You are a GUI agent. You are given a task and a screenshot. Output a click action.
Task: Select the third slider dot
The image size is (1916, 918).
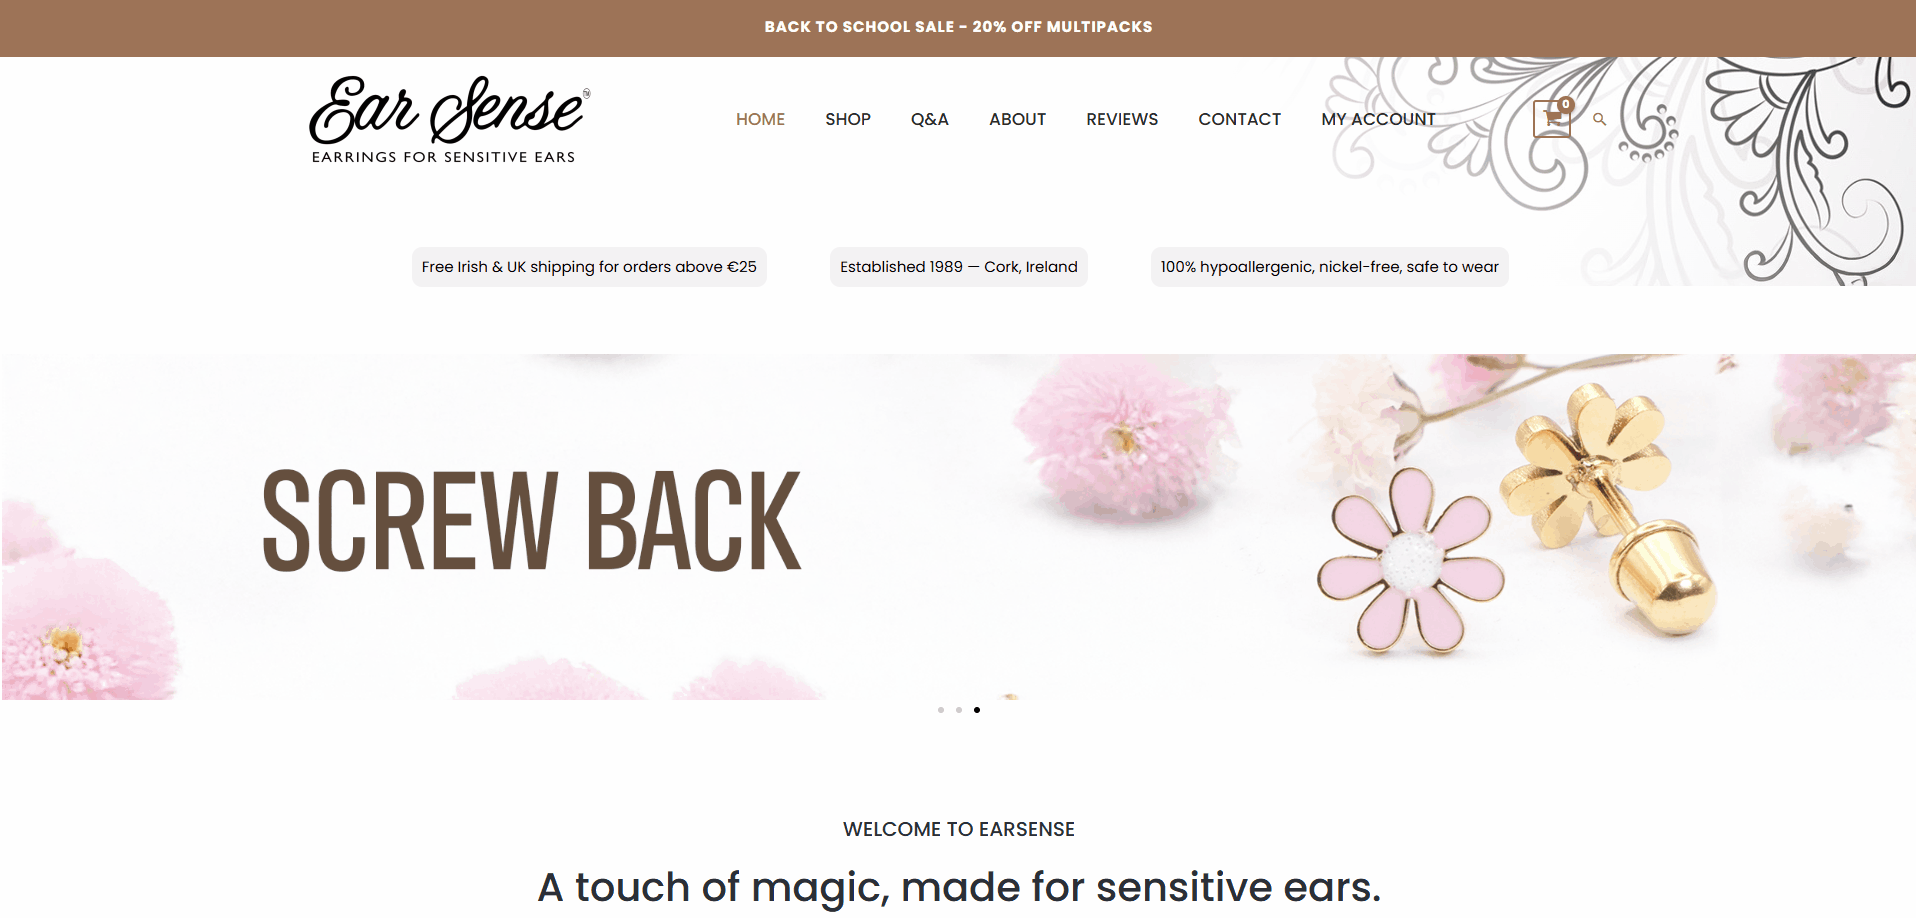[977, 710]
